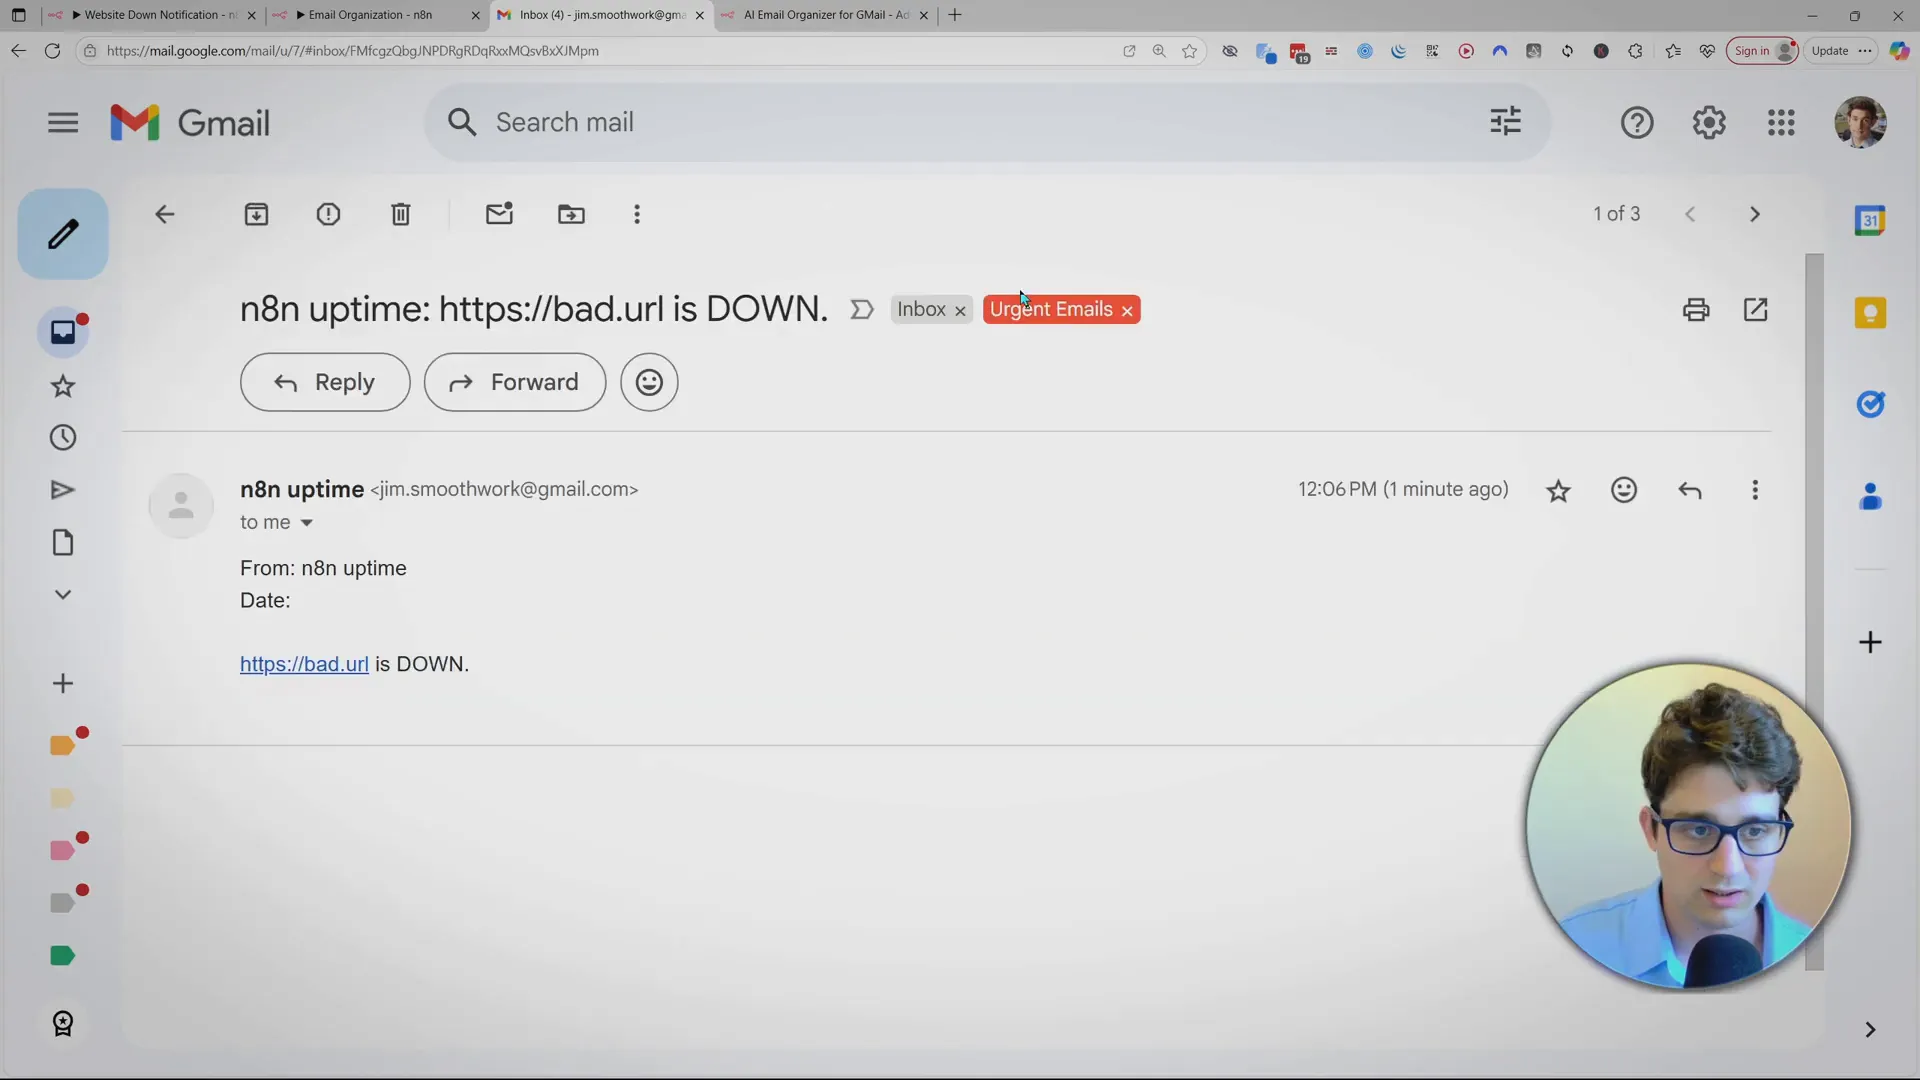Delete this email with trash icon

click(401, 214)
